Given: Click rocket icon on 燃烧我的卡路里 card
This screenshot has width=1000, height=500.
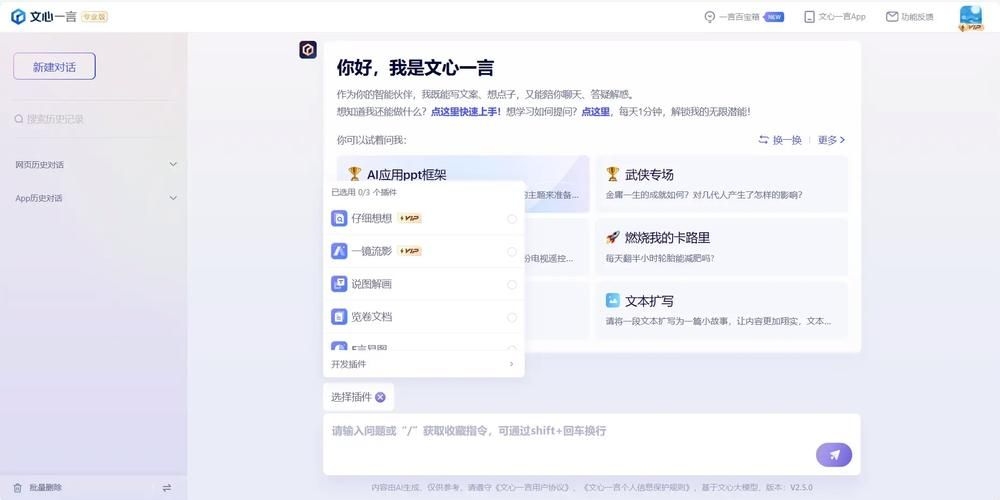Looking at the screenshot, I should click(x=612, y=237).
